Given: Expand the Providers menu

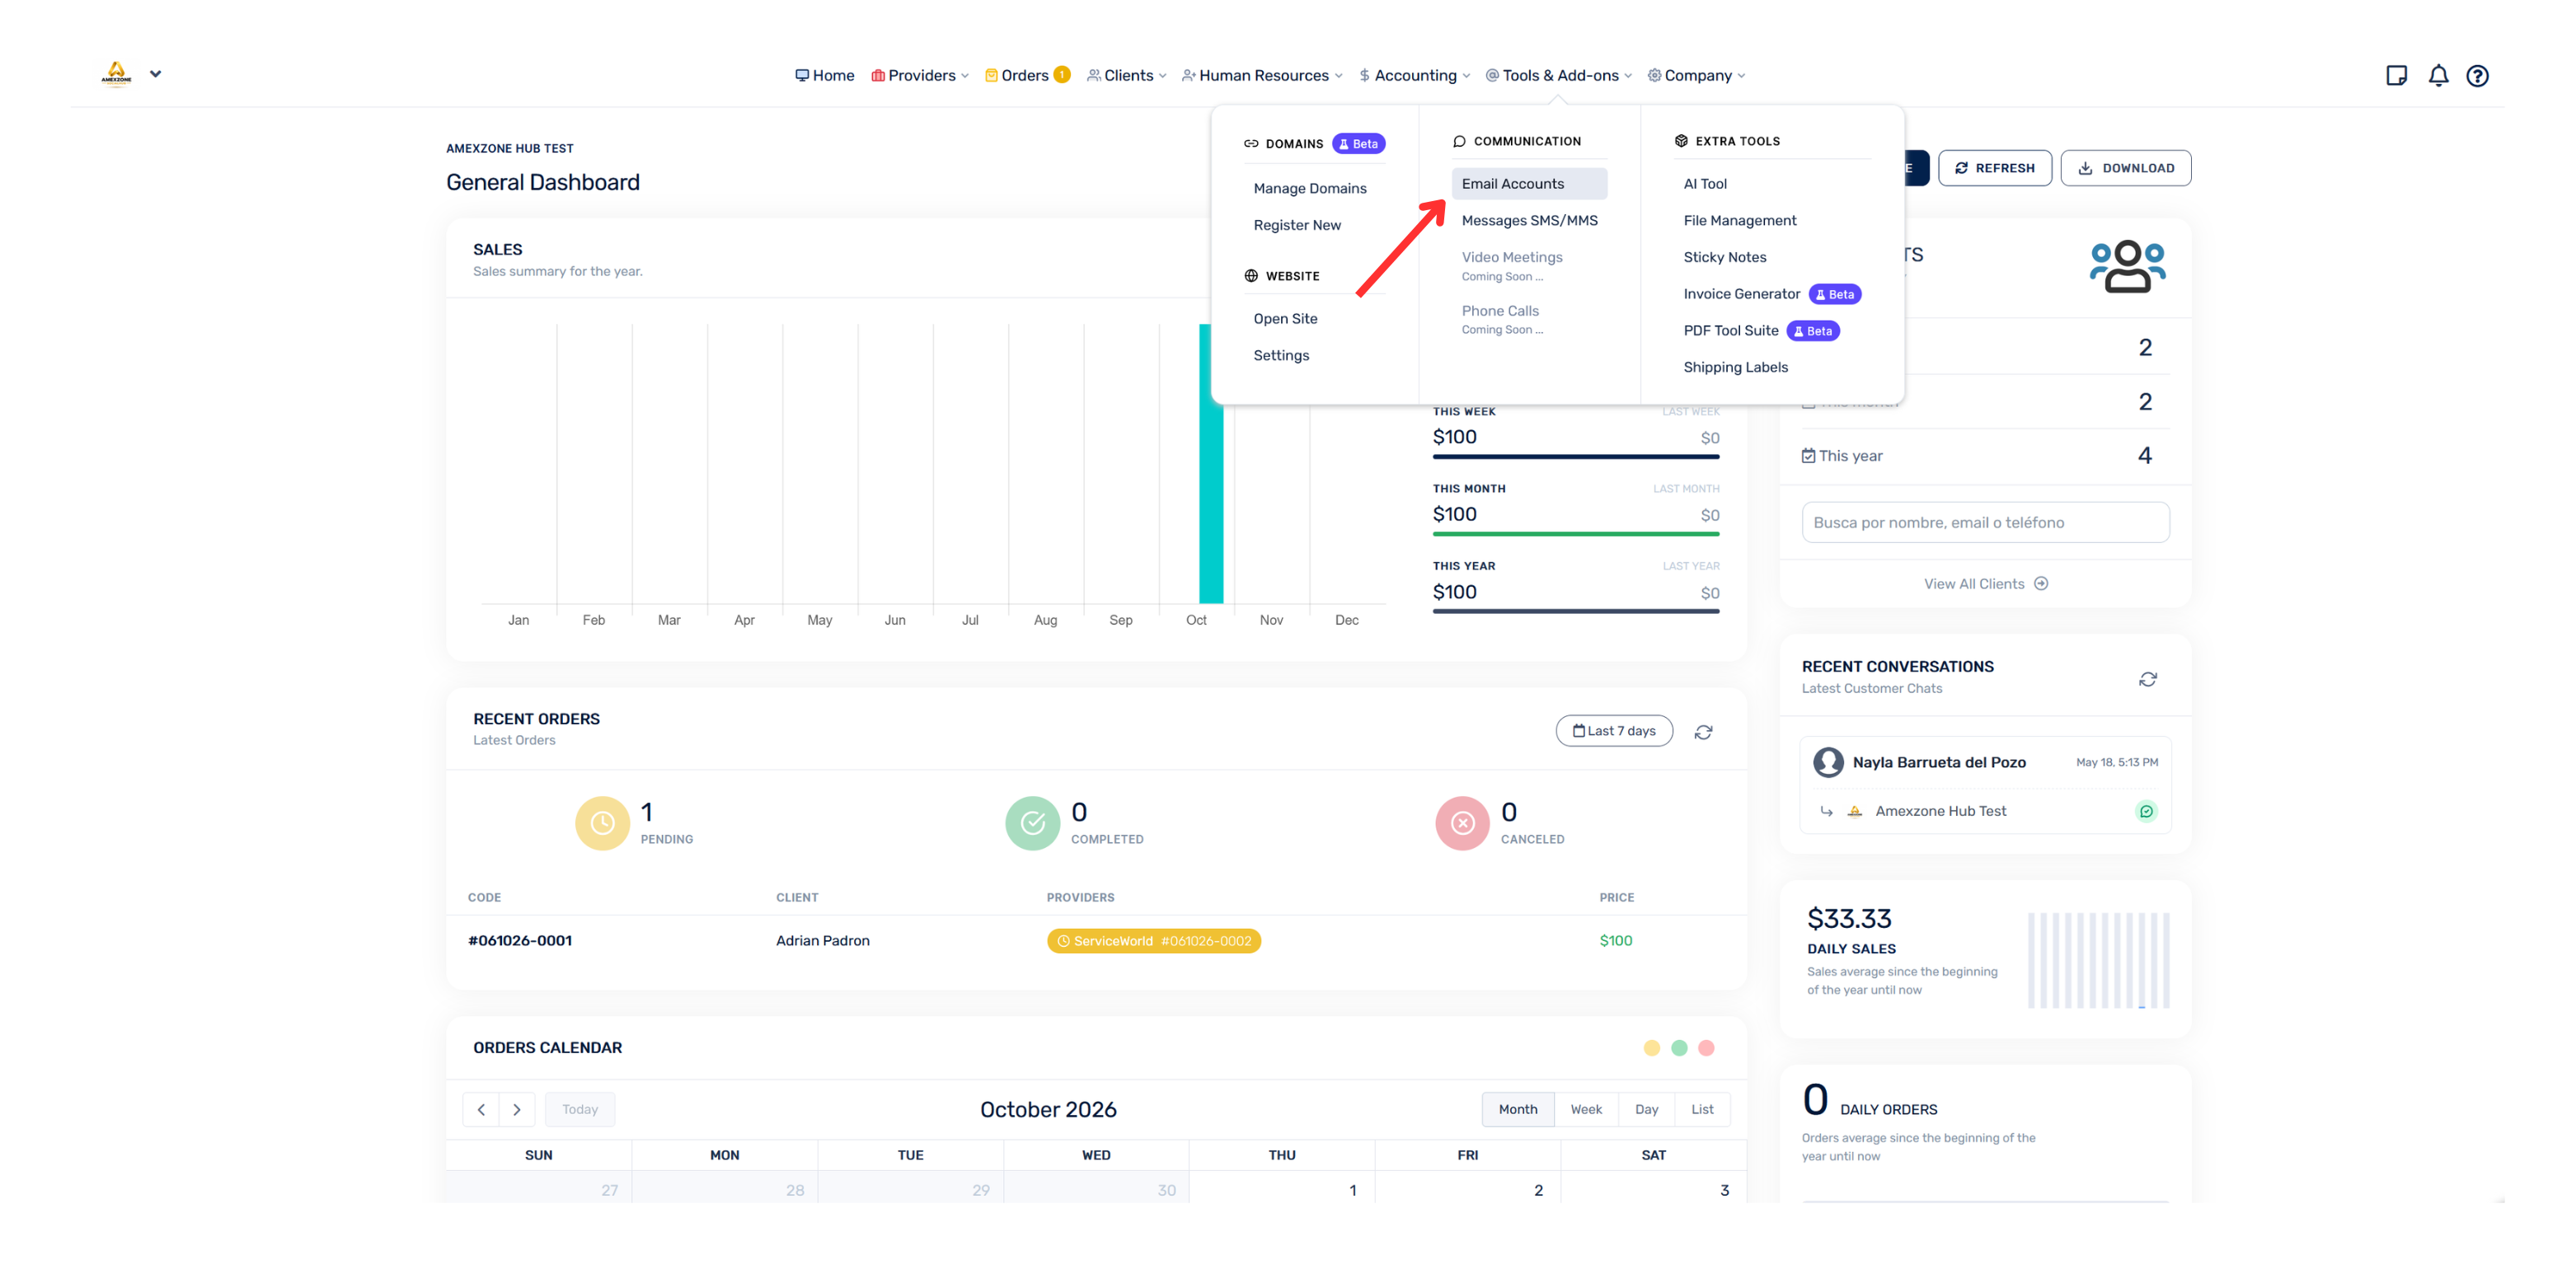Looking at the screenshot, I should coord(919,75).
